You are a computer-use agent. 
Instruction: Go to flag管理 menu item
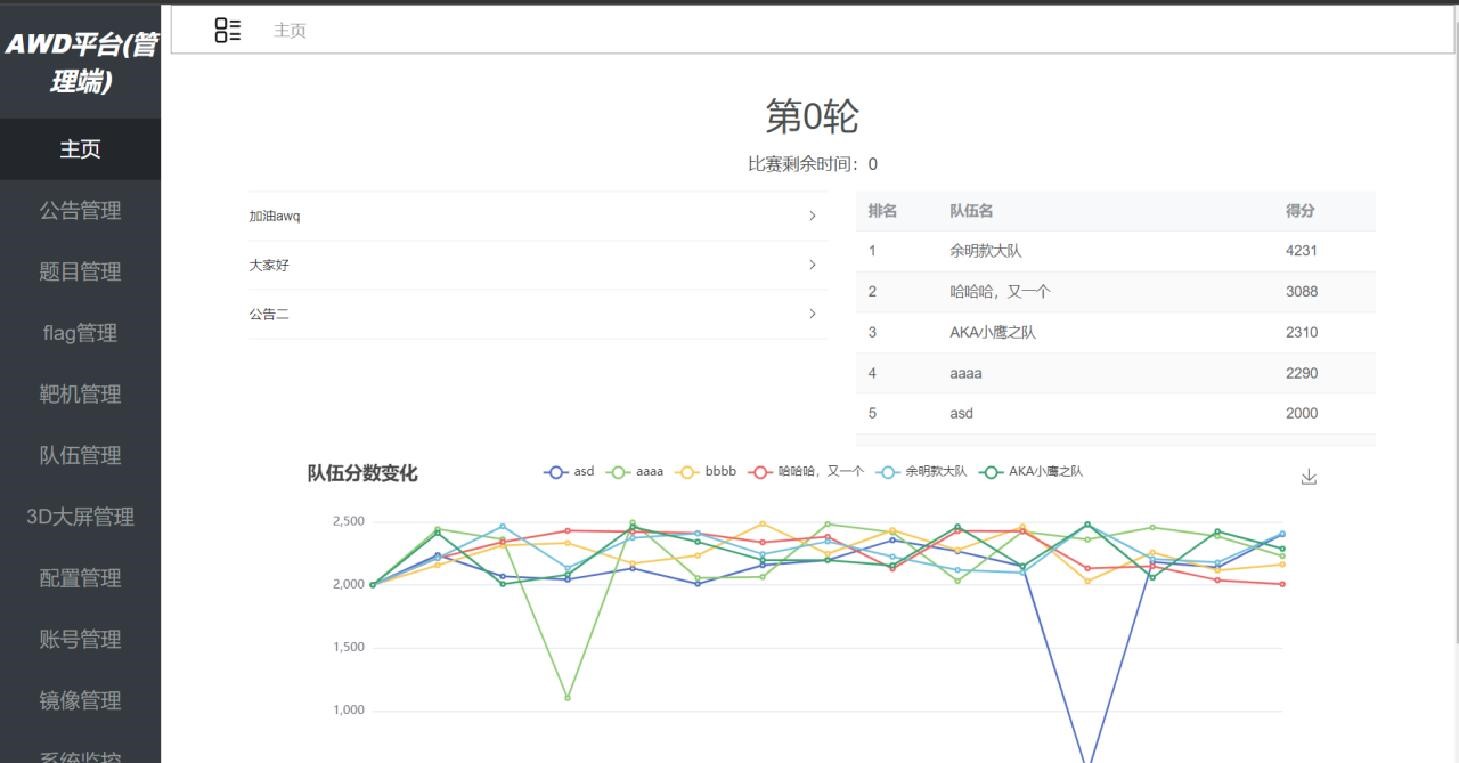80,333
